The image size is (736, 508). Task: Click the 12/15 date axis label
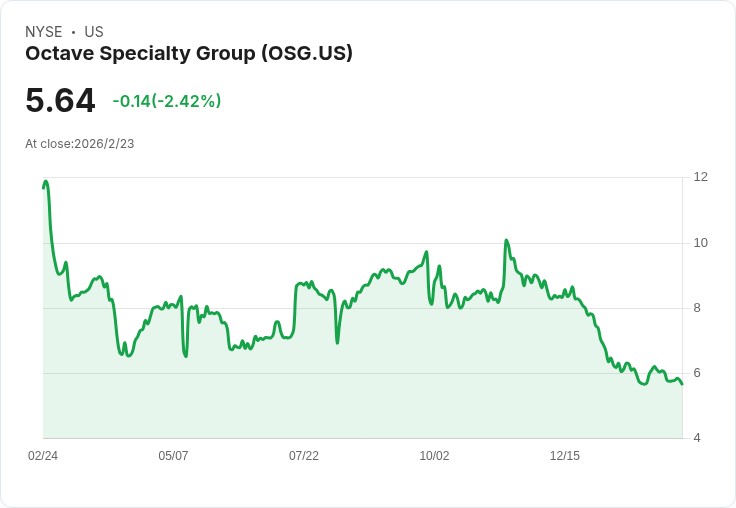(565, 456)
